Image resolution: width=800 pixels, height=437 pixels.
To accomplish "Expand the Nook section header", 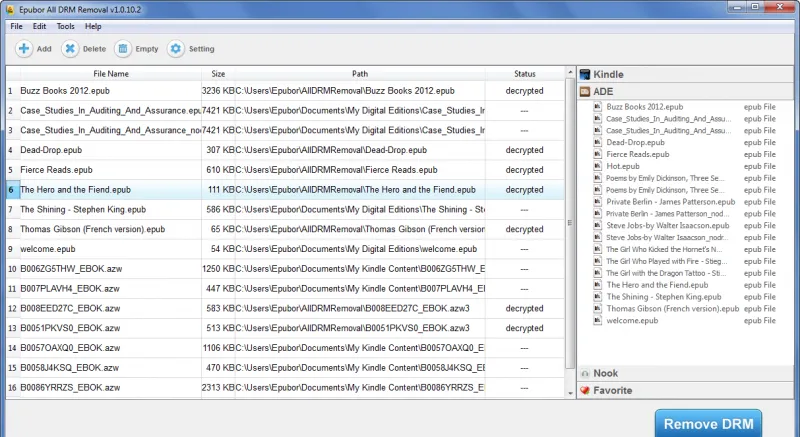I will (685, 373).
